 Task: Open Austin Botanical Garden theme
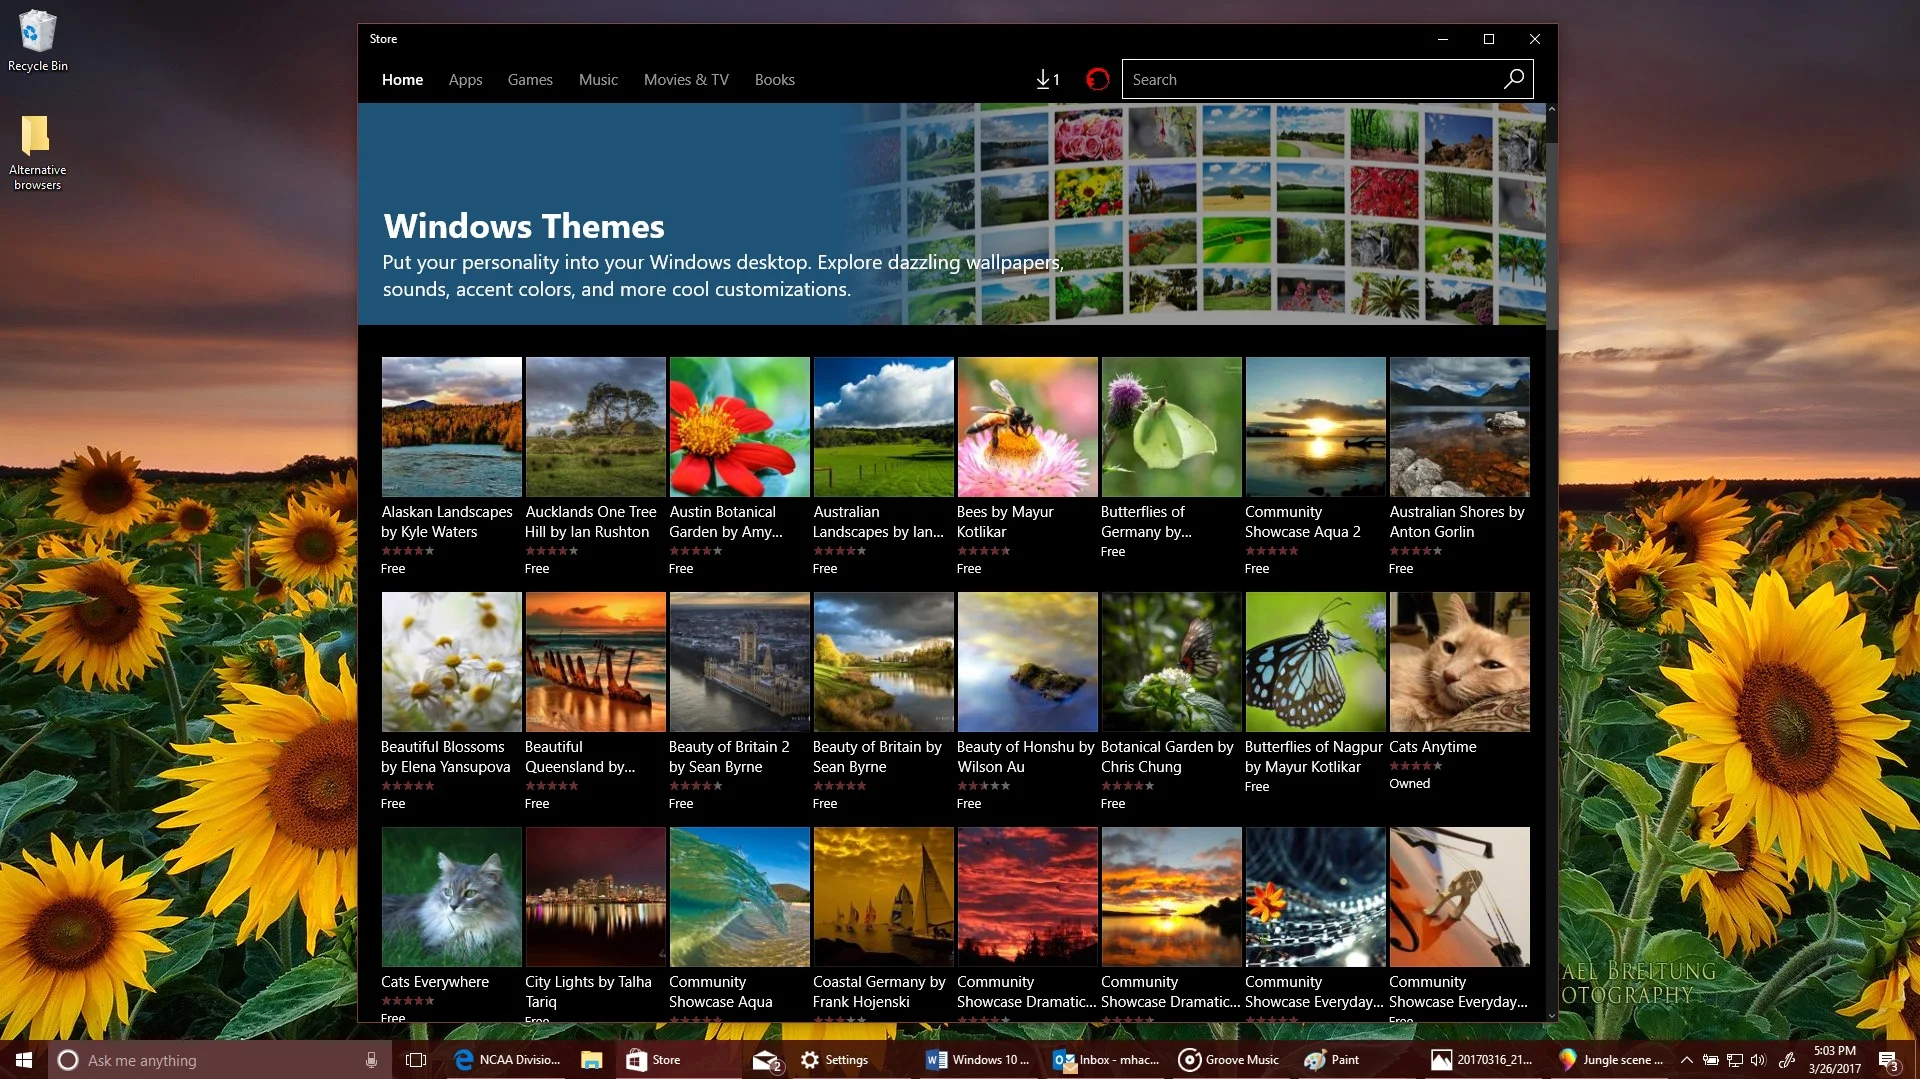point(739,466)
